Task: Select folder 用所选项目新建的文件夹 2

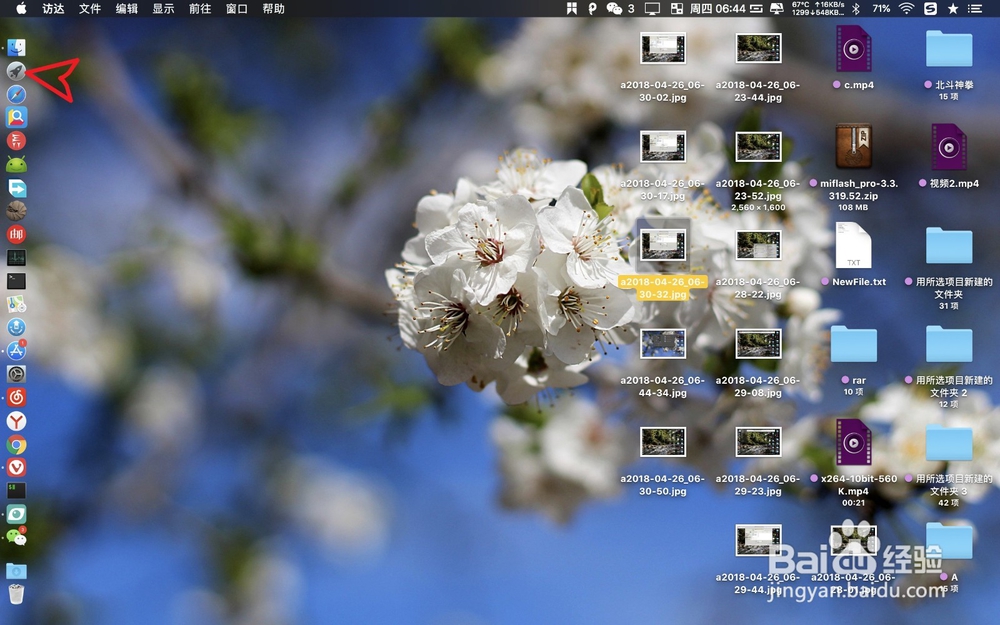Action: [x=949, y=344]
